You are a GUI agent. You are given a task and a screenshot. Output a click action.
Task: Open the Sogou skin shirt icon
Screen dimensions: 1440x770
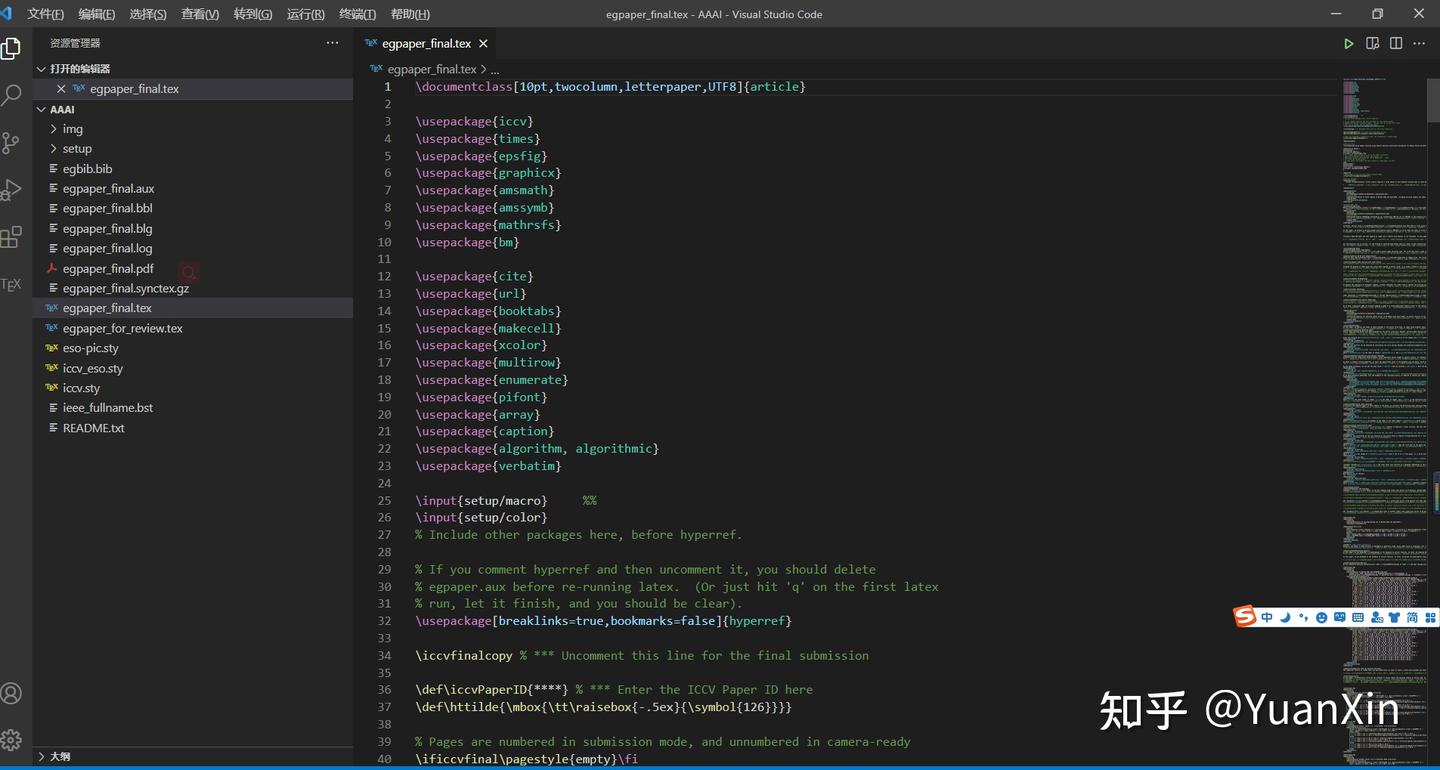pos(1394,618)
